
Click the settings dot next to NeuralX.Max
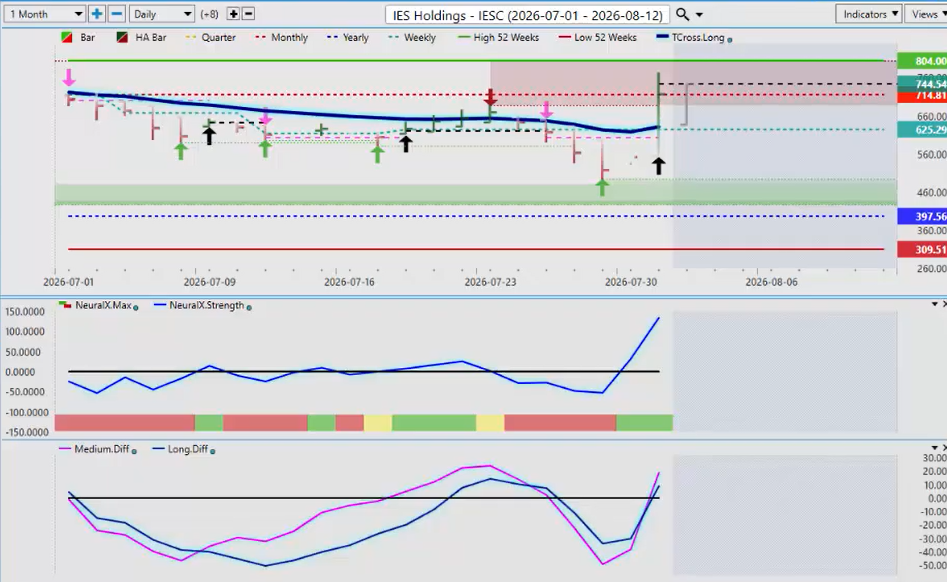coord(136,308)
